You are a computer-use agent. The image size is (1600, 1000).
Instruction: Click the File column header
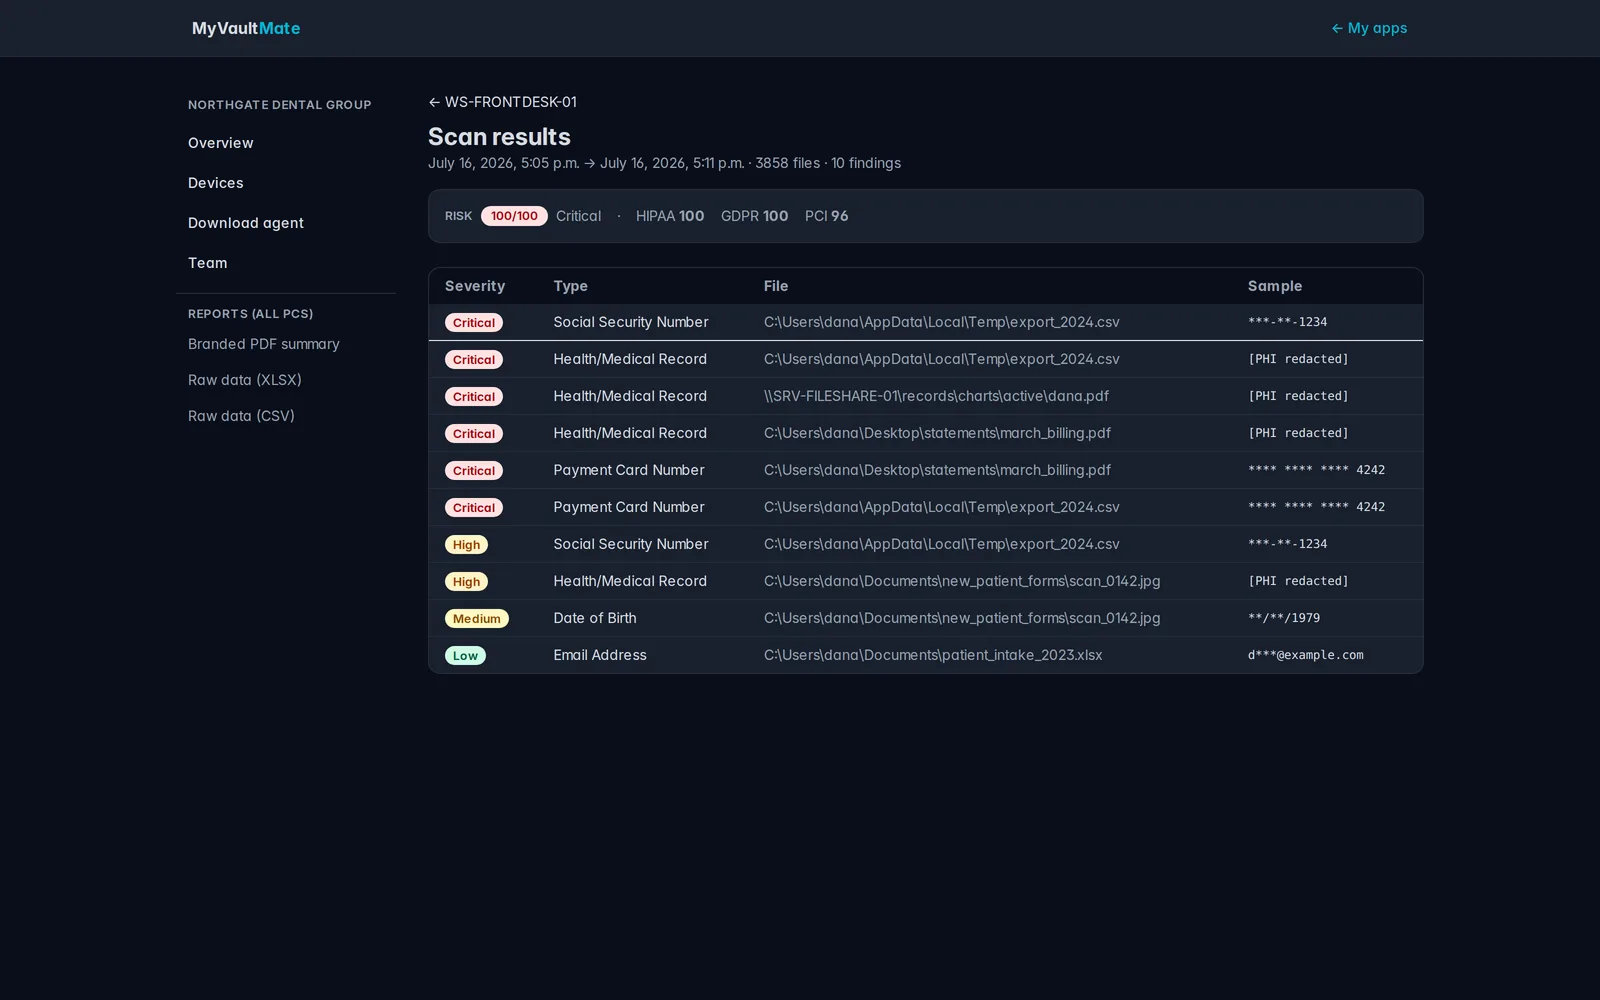coord(776,286)
